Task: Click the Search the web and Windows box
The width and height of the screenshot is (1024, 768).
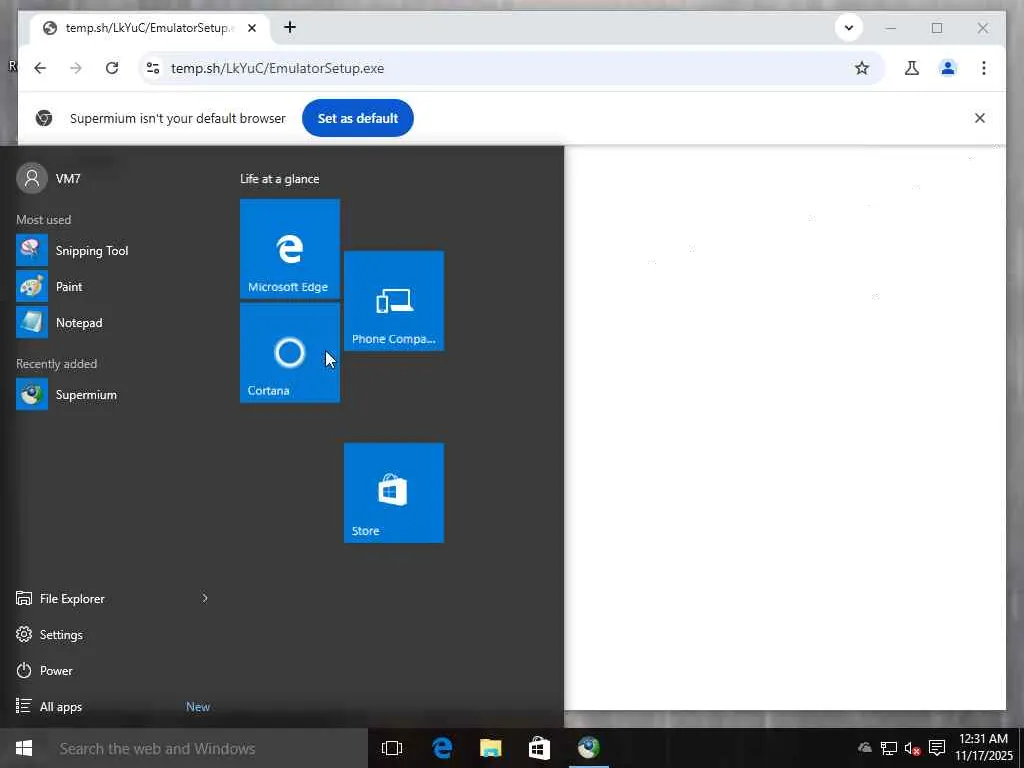Action: [x=206, y=748]
